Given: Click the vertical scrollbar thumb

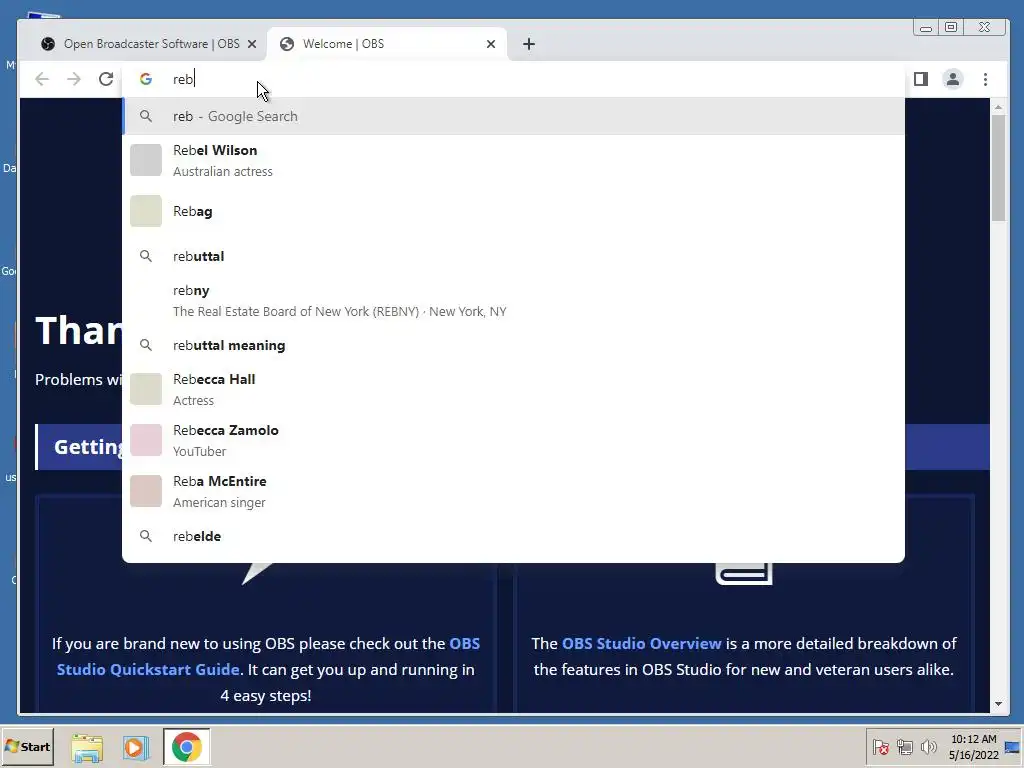Looking at the screenshot, I should click(x=999, y=168).
